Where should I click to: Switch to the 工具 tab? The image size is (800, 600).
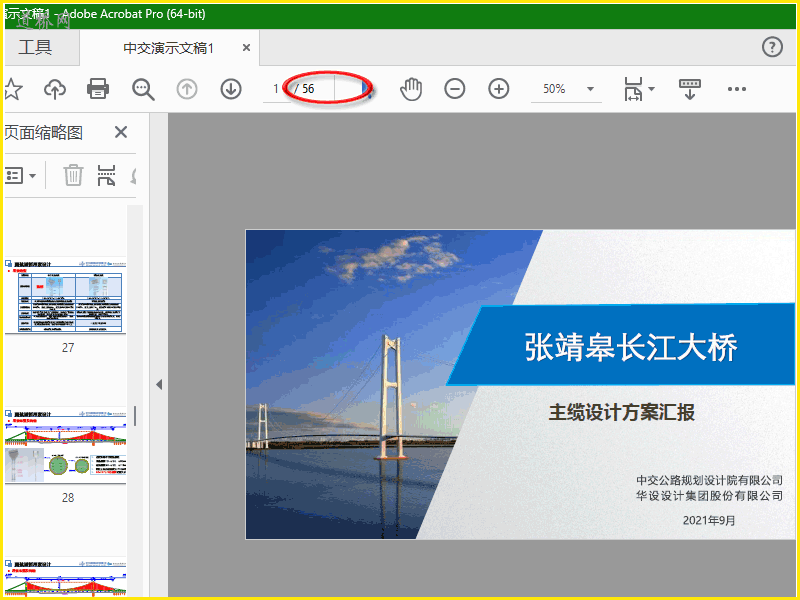pyautogui.click(x=35, y=47)
